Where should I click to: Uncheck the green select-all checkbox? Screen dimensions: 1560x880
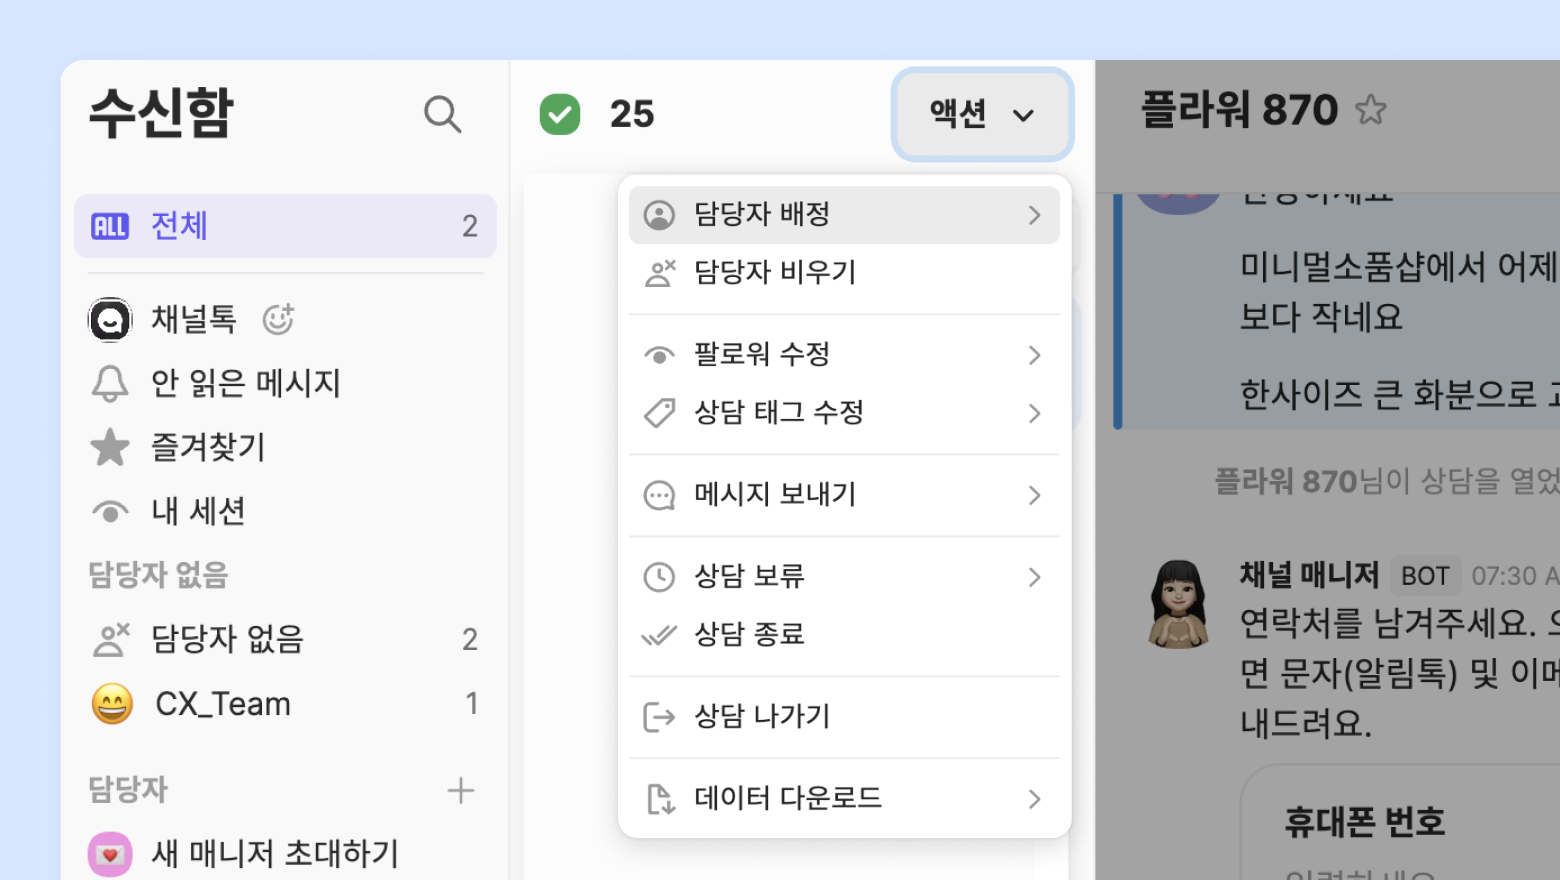point(560,114)
